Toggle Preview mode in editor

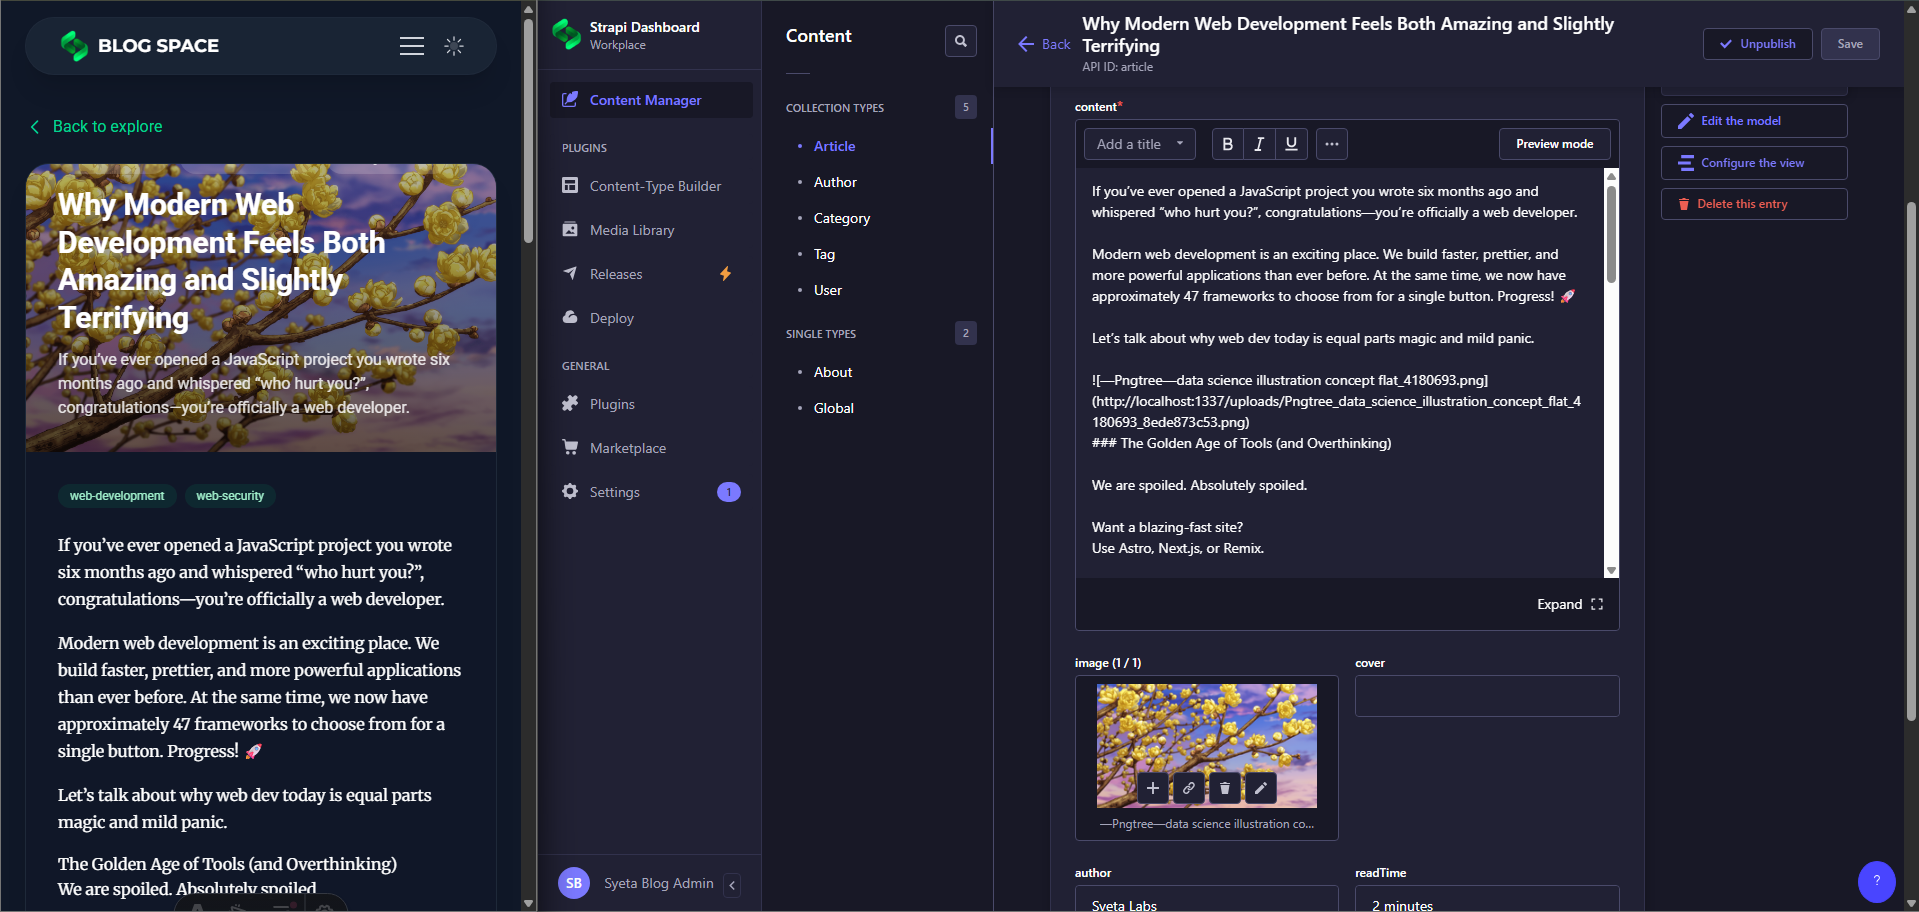pyautogui.click(x=1554, y=144)
